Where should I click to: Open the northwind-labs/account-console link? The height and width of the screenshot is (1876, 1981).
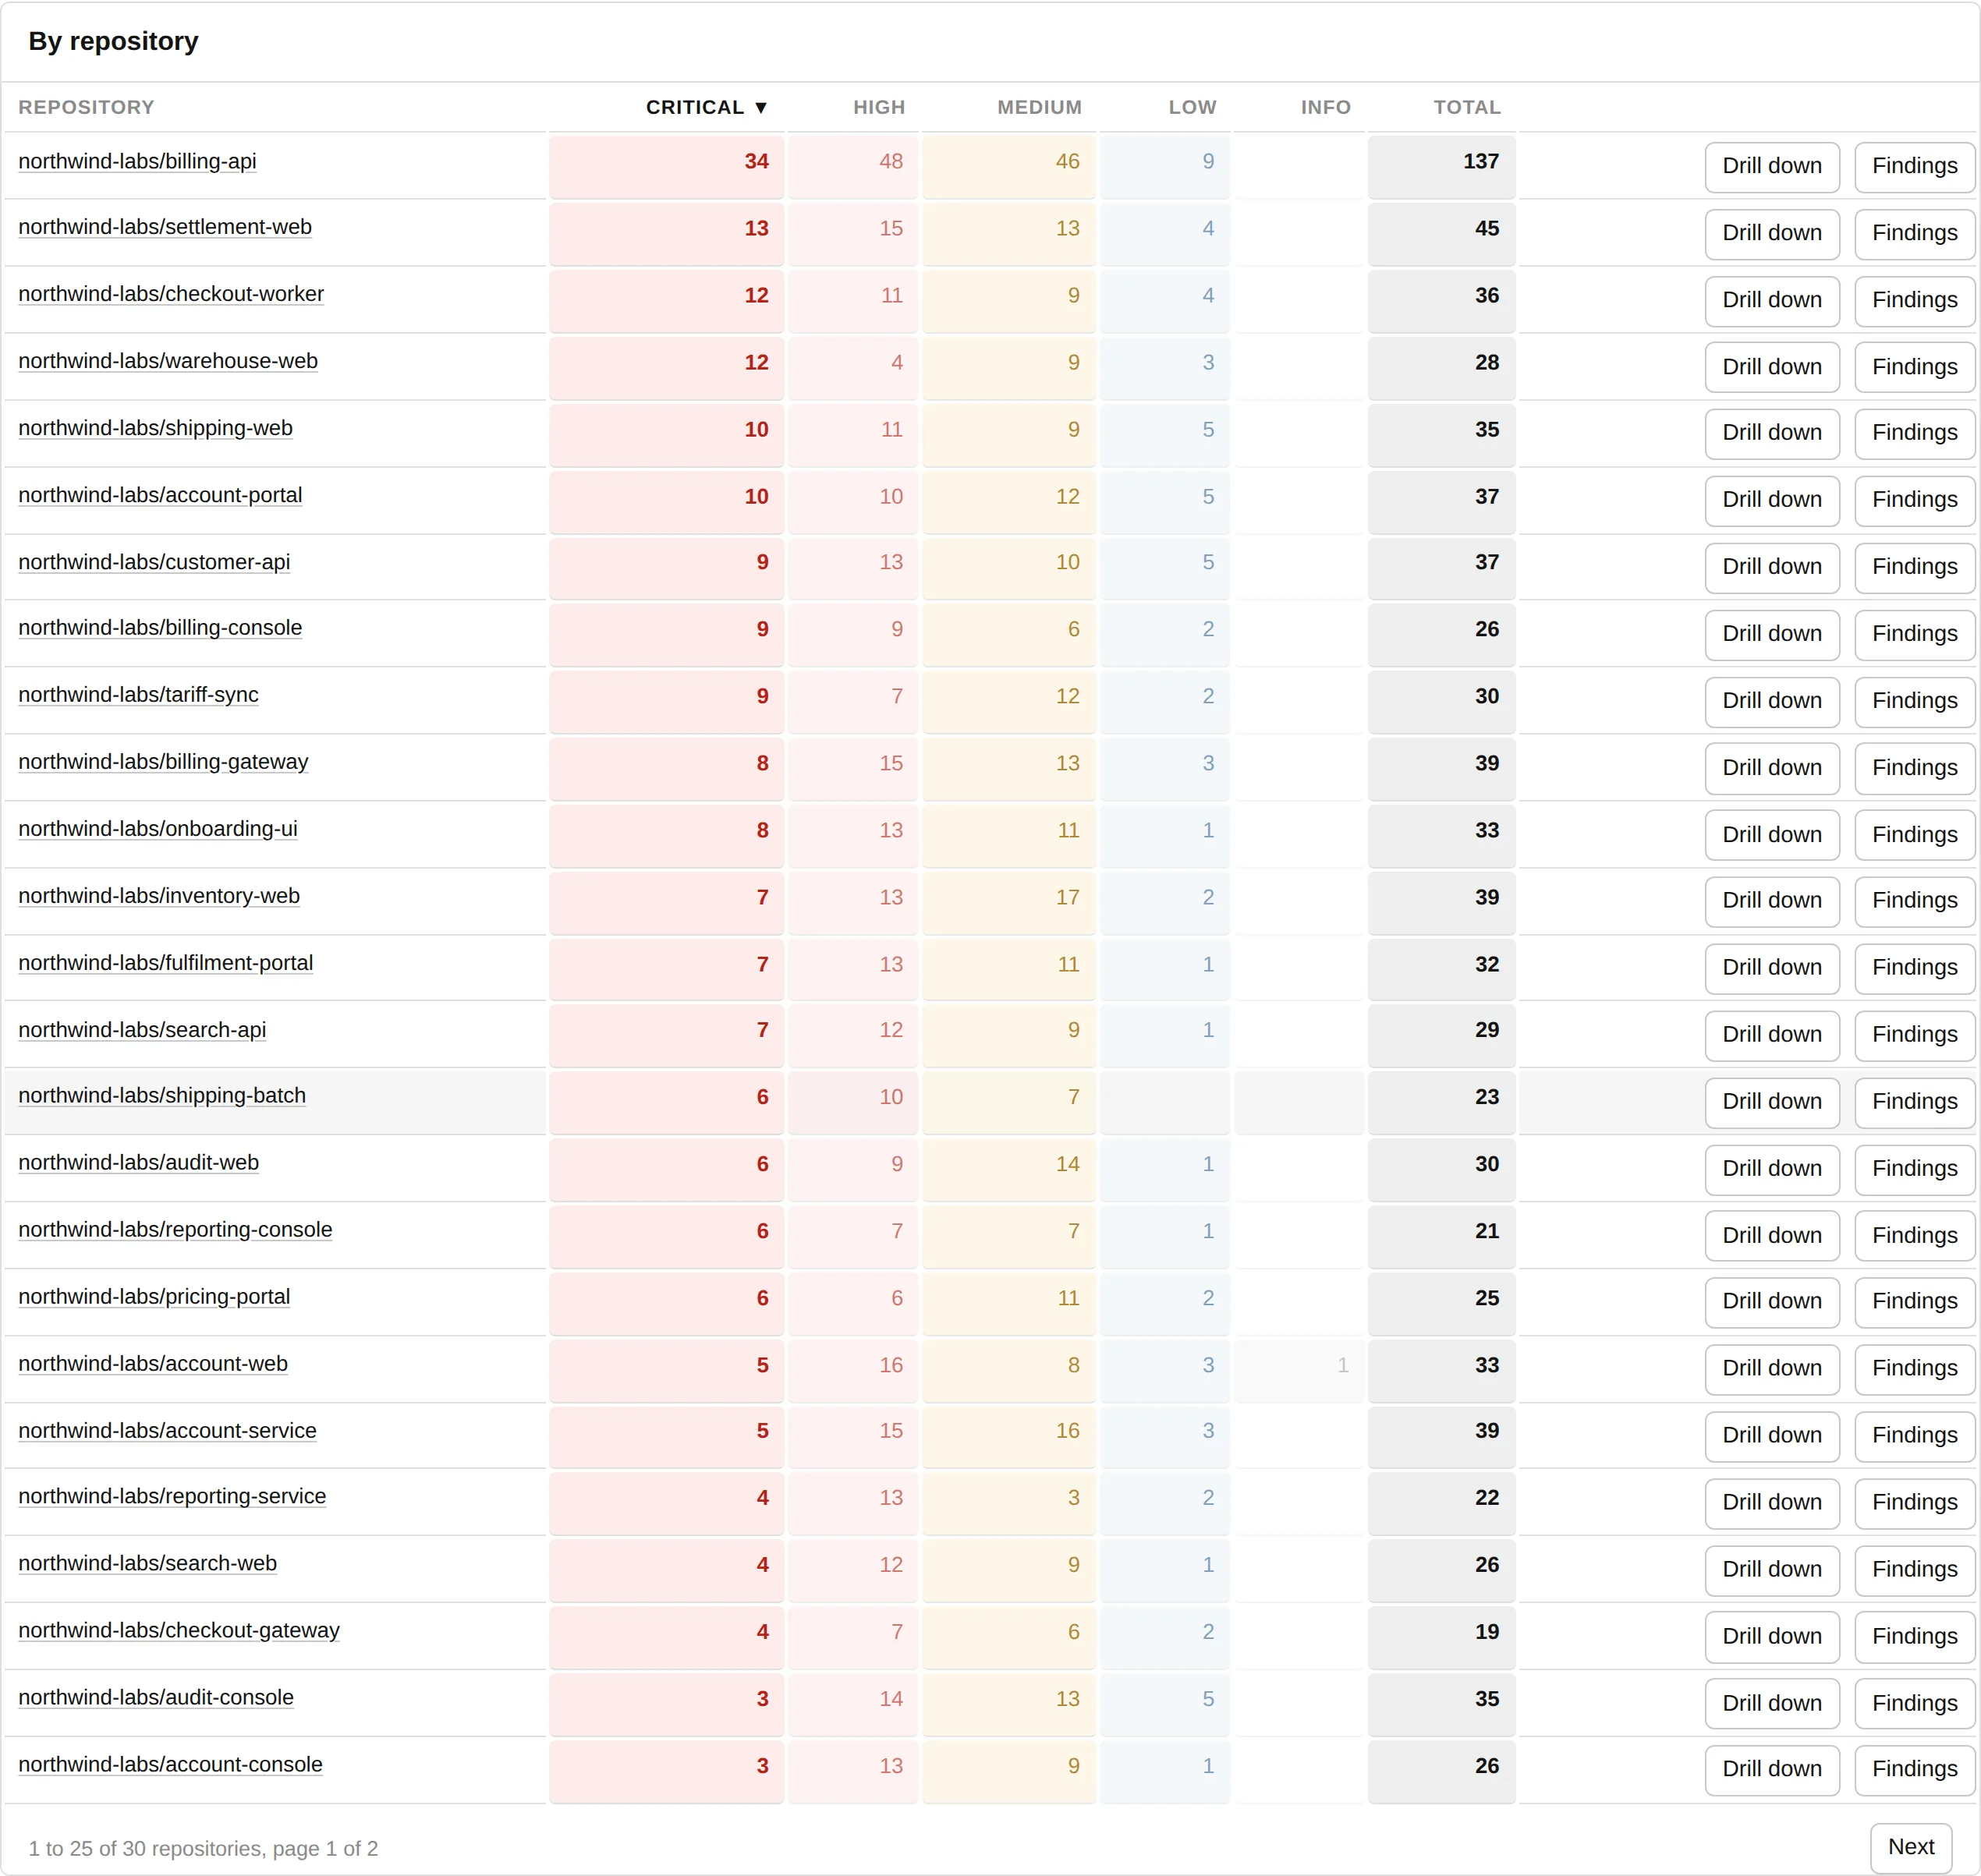tap(170, 1765)
